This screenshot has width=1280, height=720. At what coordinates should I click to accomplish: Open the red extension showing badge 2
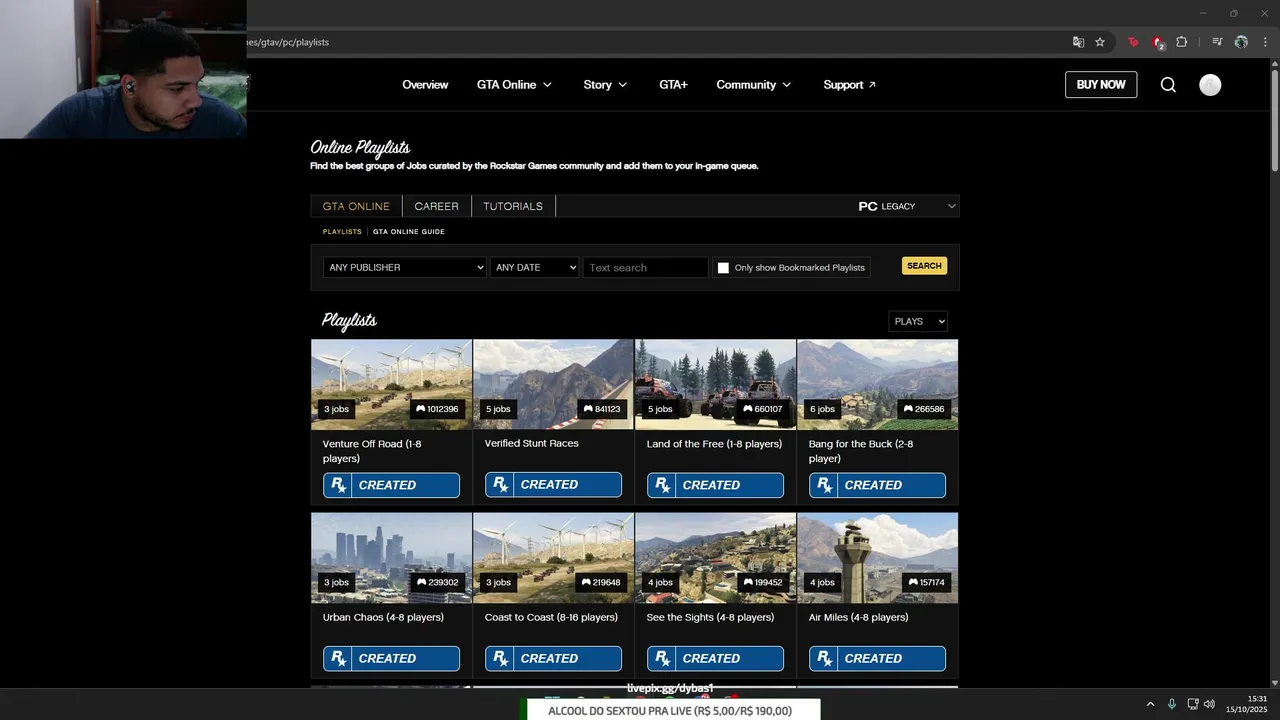click(1158, 42)
